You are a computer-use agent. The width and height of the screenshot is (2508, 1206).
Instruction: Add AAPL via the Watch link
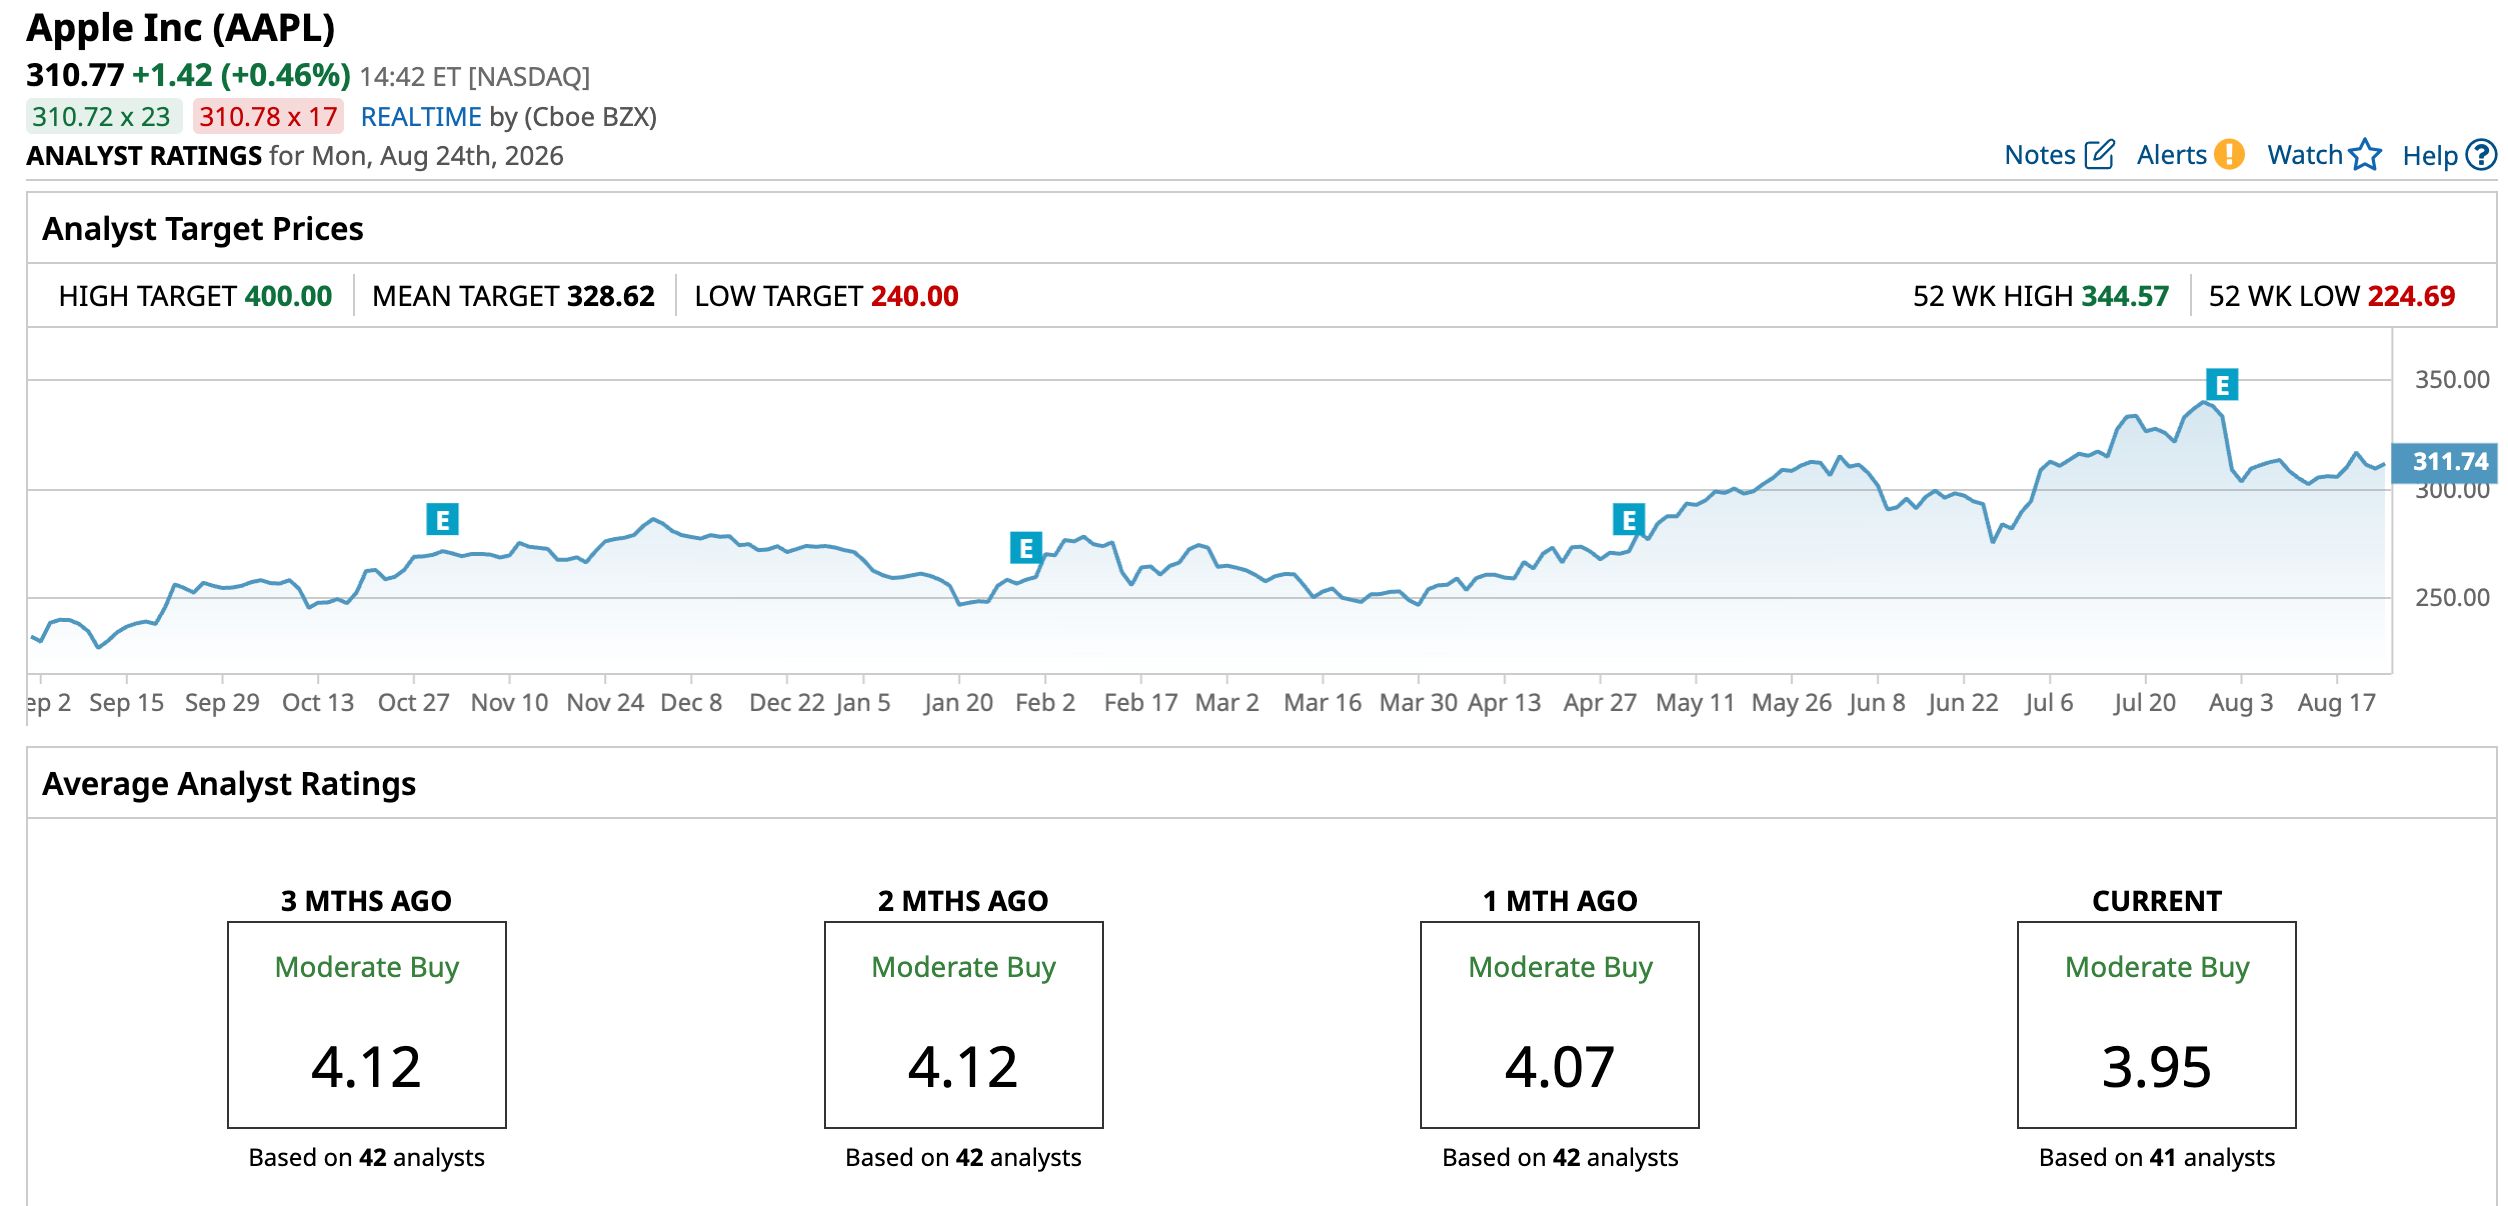coord(2305,155)
